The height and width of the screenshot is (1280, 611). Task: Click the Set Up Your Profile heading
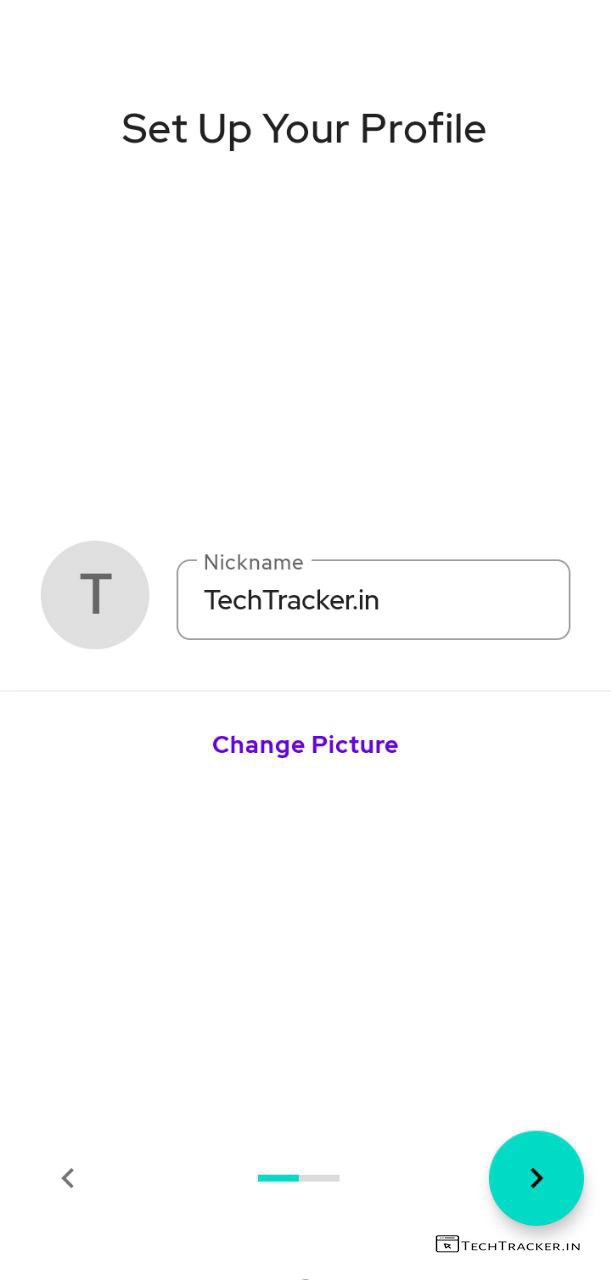304,129
